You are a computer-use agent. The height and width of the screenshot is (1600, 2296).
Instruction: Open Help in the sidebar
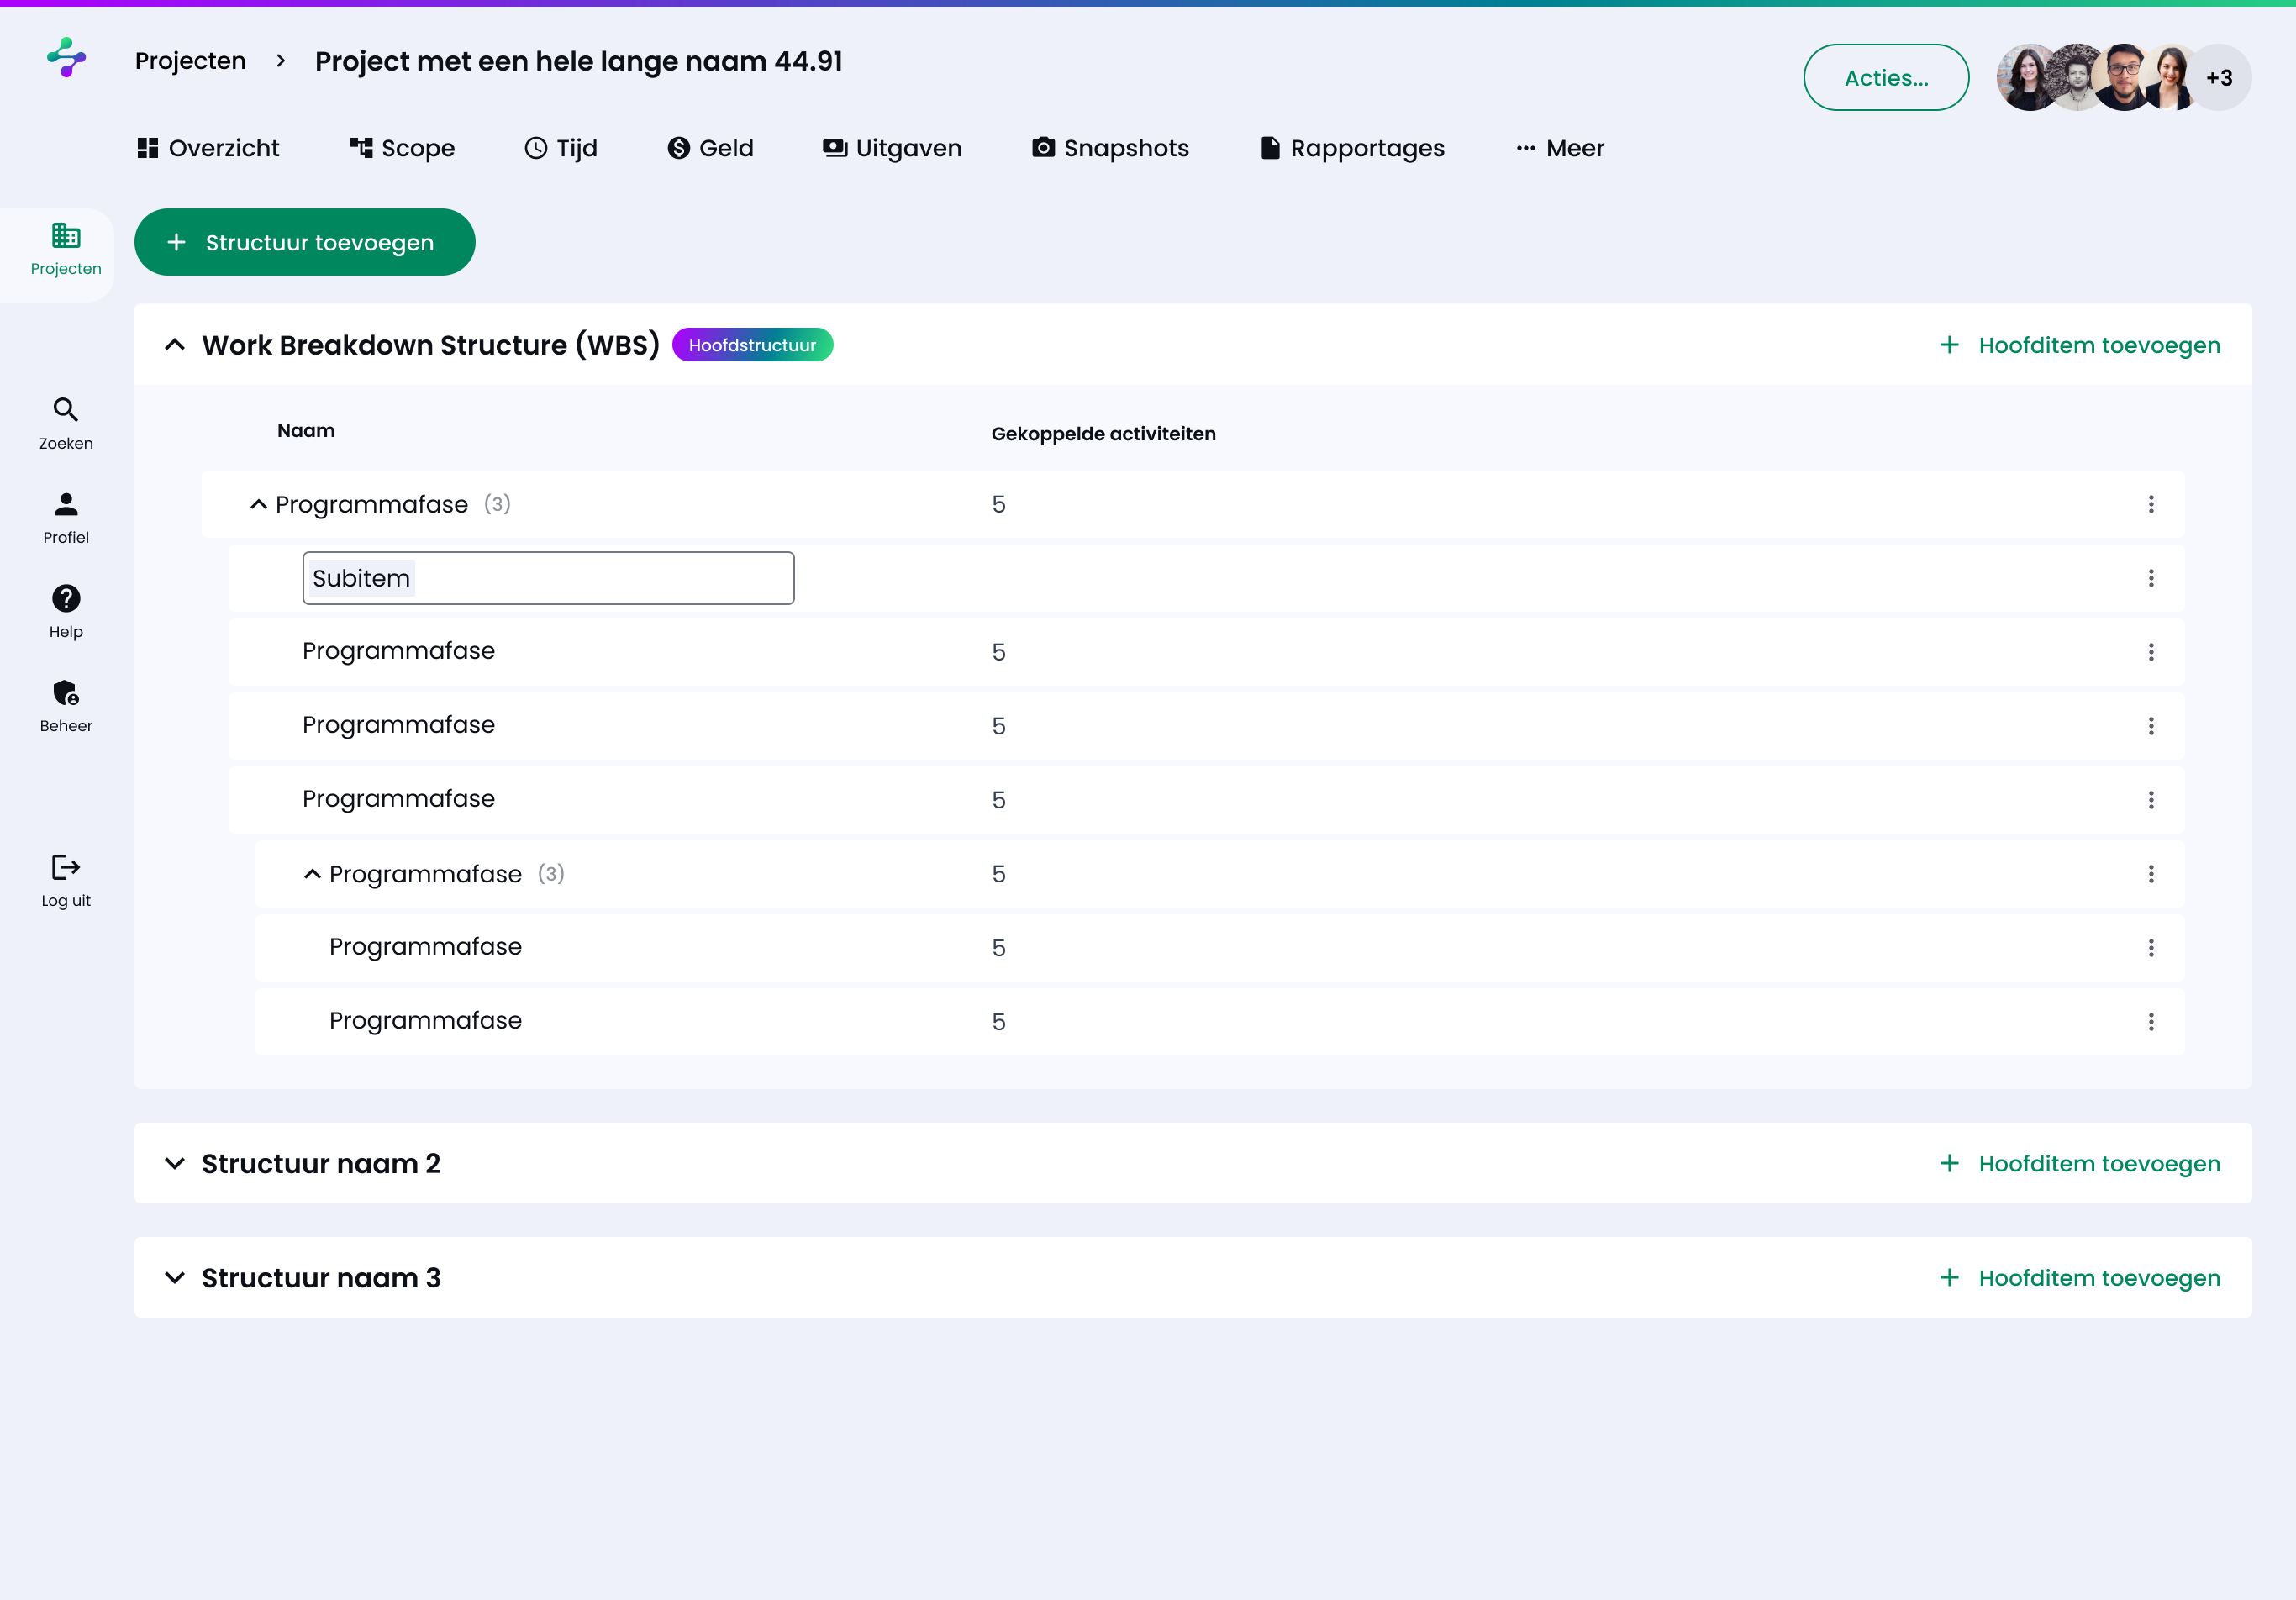[66, 612]
